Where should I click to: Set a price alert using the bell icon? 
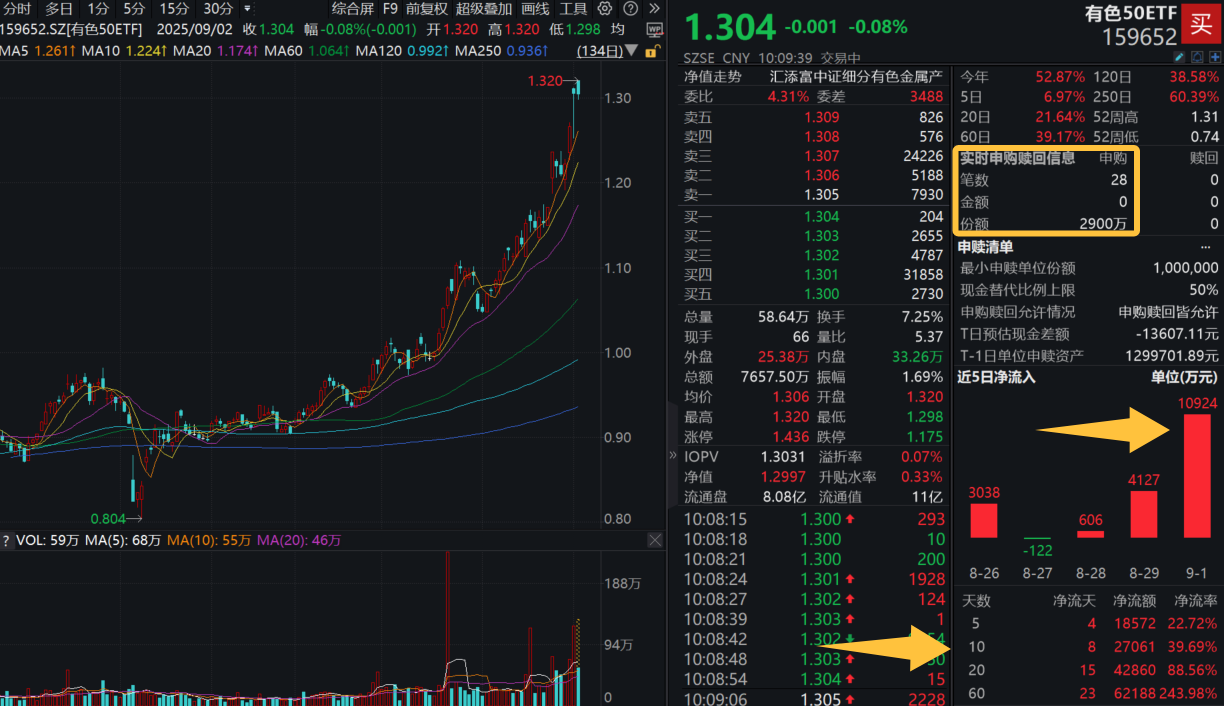click(1197, 57)
